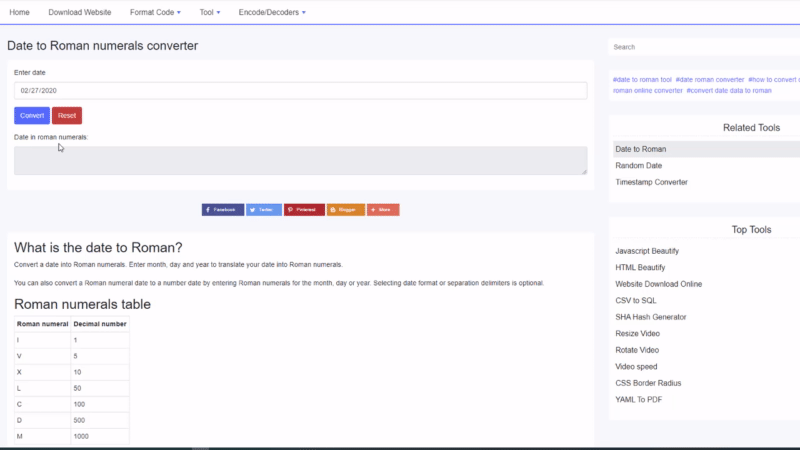This screenshot has width=800, height=450.
Task: Open the CSV to SQL tool
Action: click(638, 300)
